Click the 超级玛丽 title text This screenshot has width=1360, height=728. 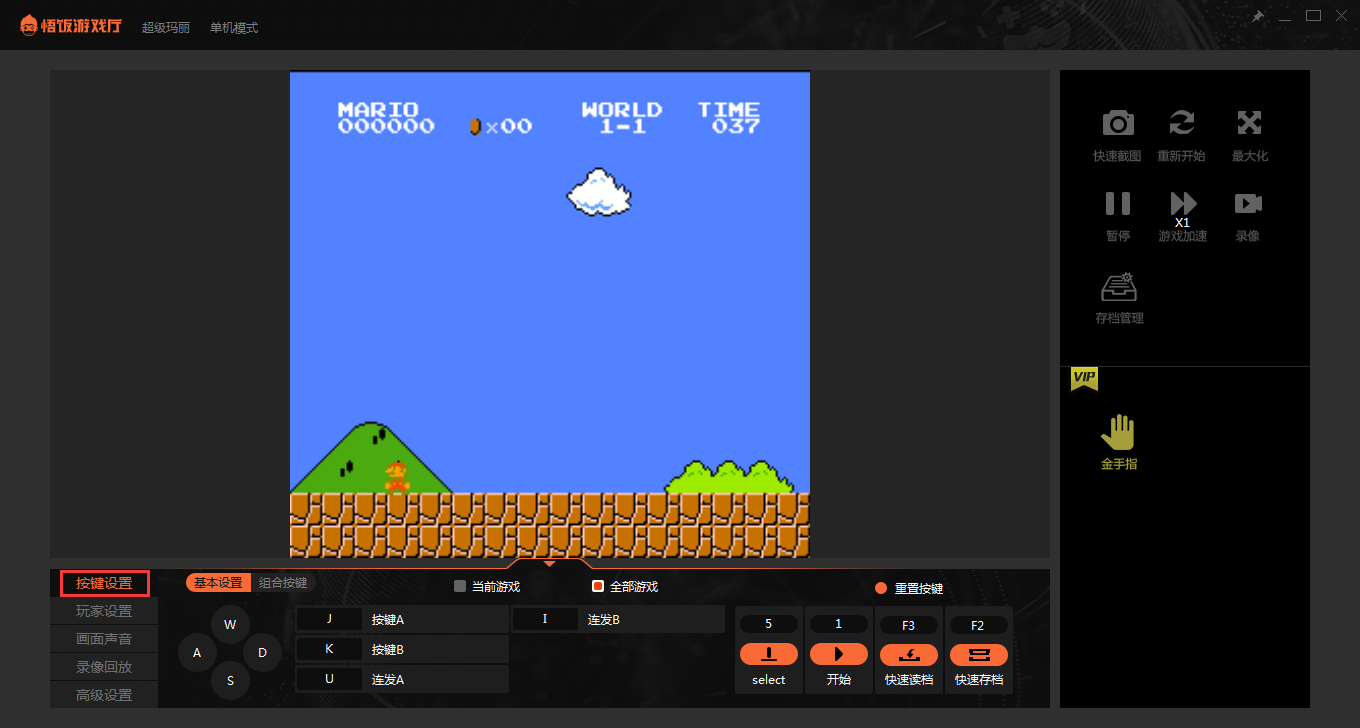point(166,28)
